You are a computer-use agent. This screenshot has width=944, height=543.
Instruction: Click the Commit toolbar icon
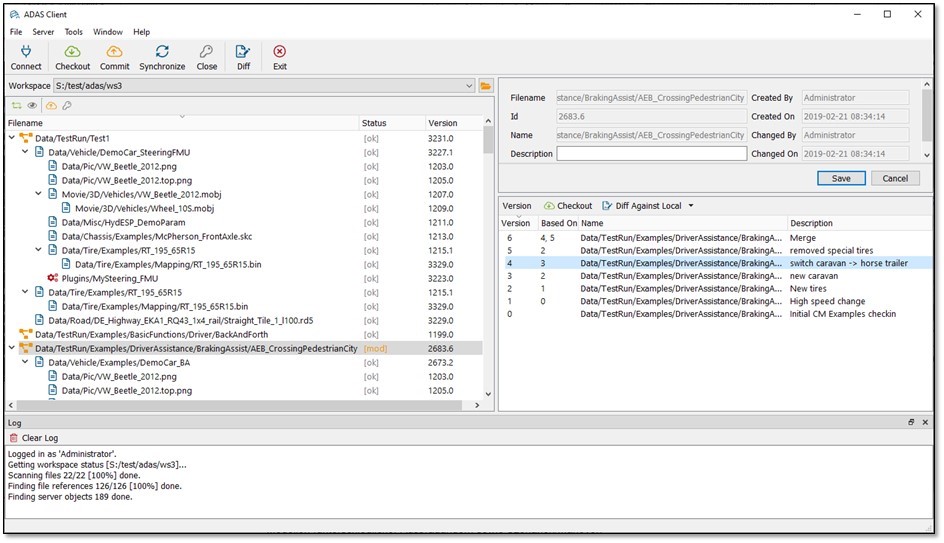click(114, 52)
